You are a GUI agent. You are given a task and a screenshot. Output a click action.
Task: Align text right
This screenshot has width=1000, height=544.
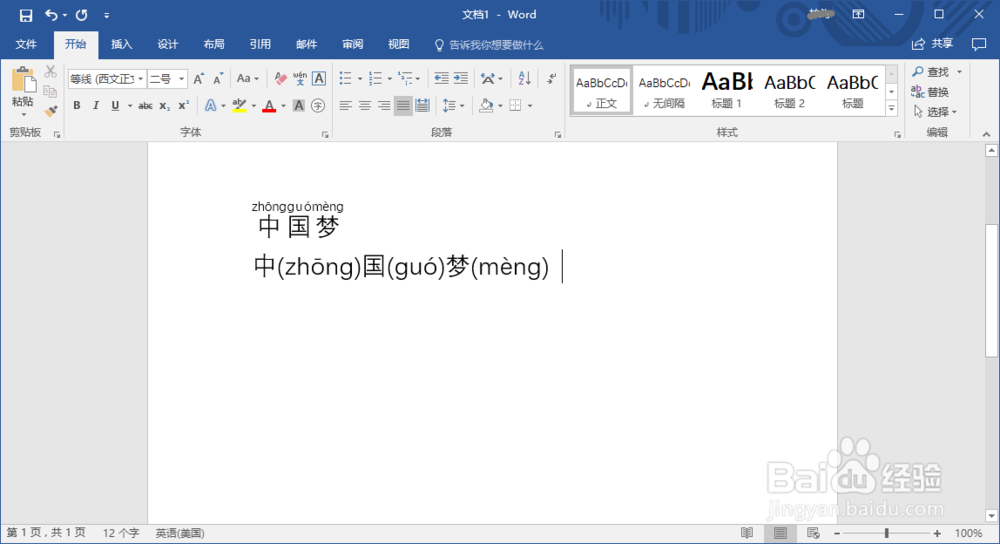point(384,105)
